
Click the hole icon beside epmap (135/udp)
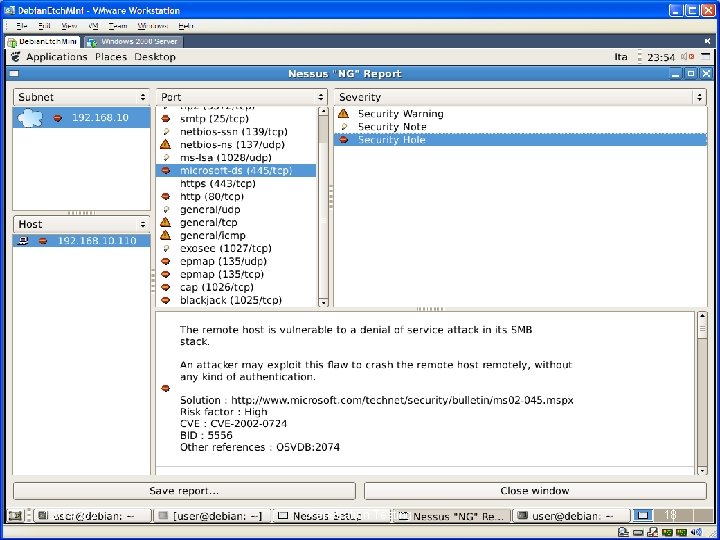click(166, 261)
